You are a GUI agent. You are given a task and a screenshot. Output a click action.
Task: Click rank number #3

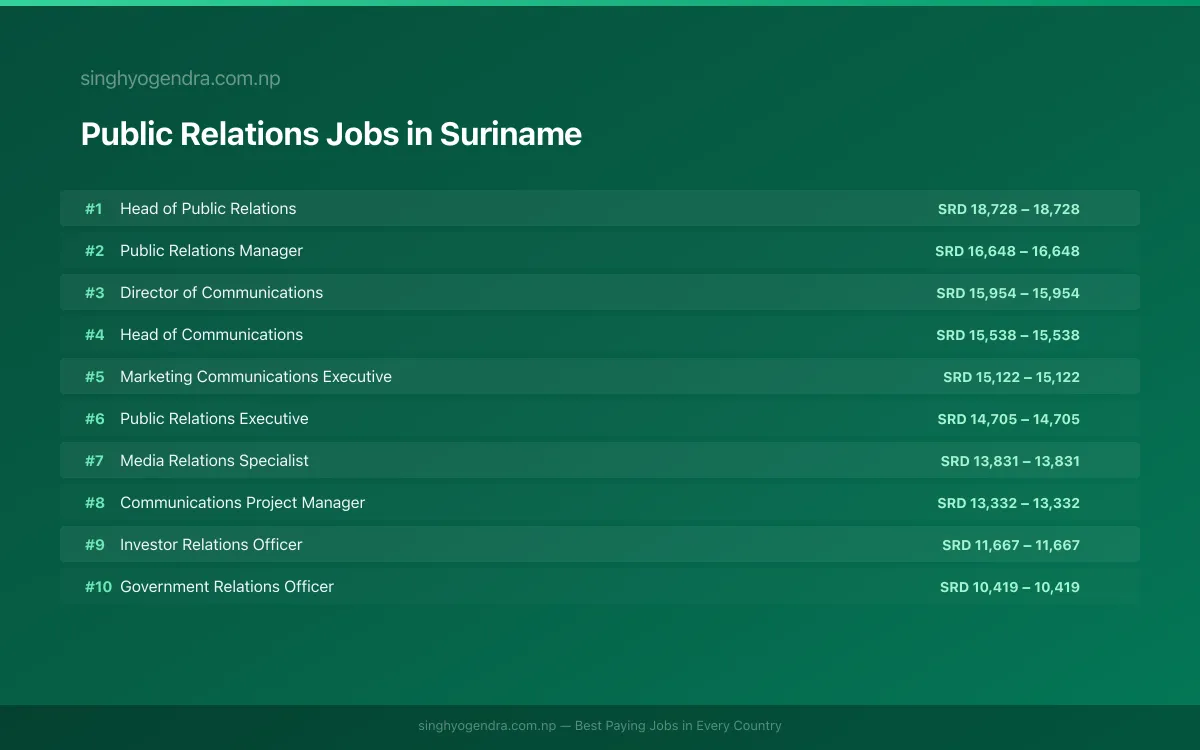(x=94, y=293)
